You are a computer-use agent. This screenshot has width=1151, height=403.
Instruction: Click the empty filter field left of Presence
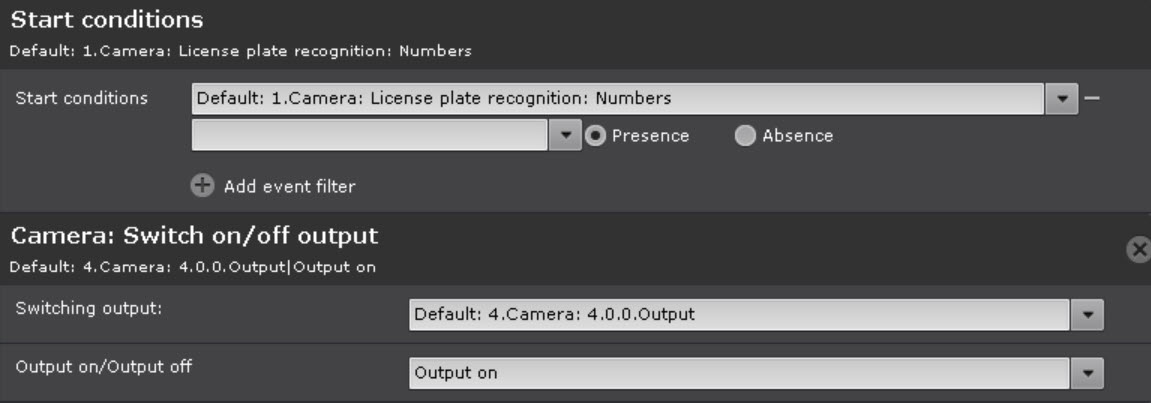pyautogui.click(x=369, y=136)
